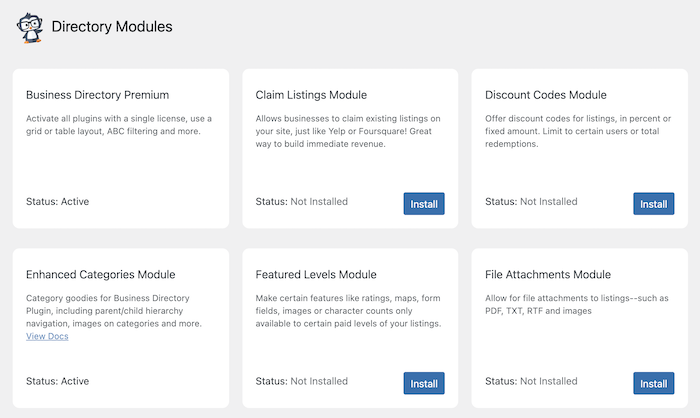Image resolution: width=700 pixels, height=418 pixels.
Task: Click Status: Not Installed for Featured Levels
Action: [x=301, y=381]
